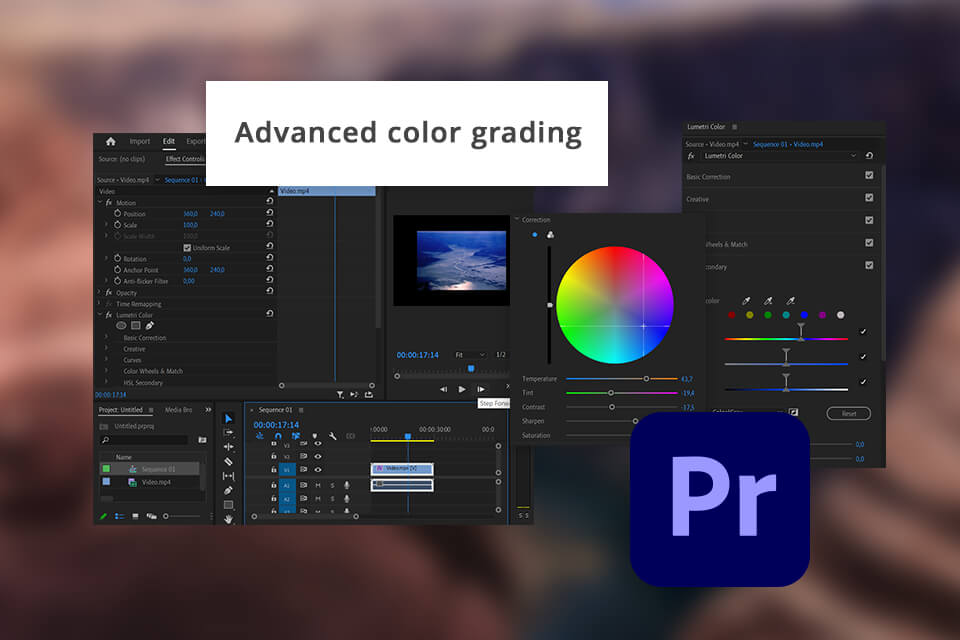The width and height of the screenshot is (960, 640).
Task: Toggle the Uniform Scale checkbox
Action: 187,247
